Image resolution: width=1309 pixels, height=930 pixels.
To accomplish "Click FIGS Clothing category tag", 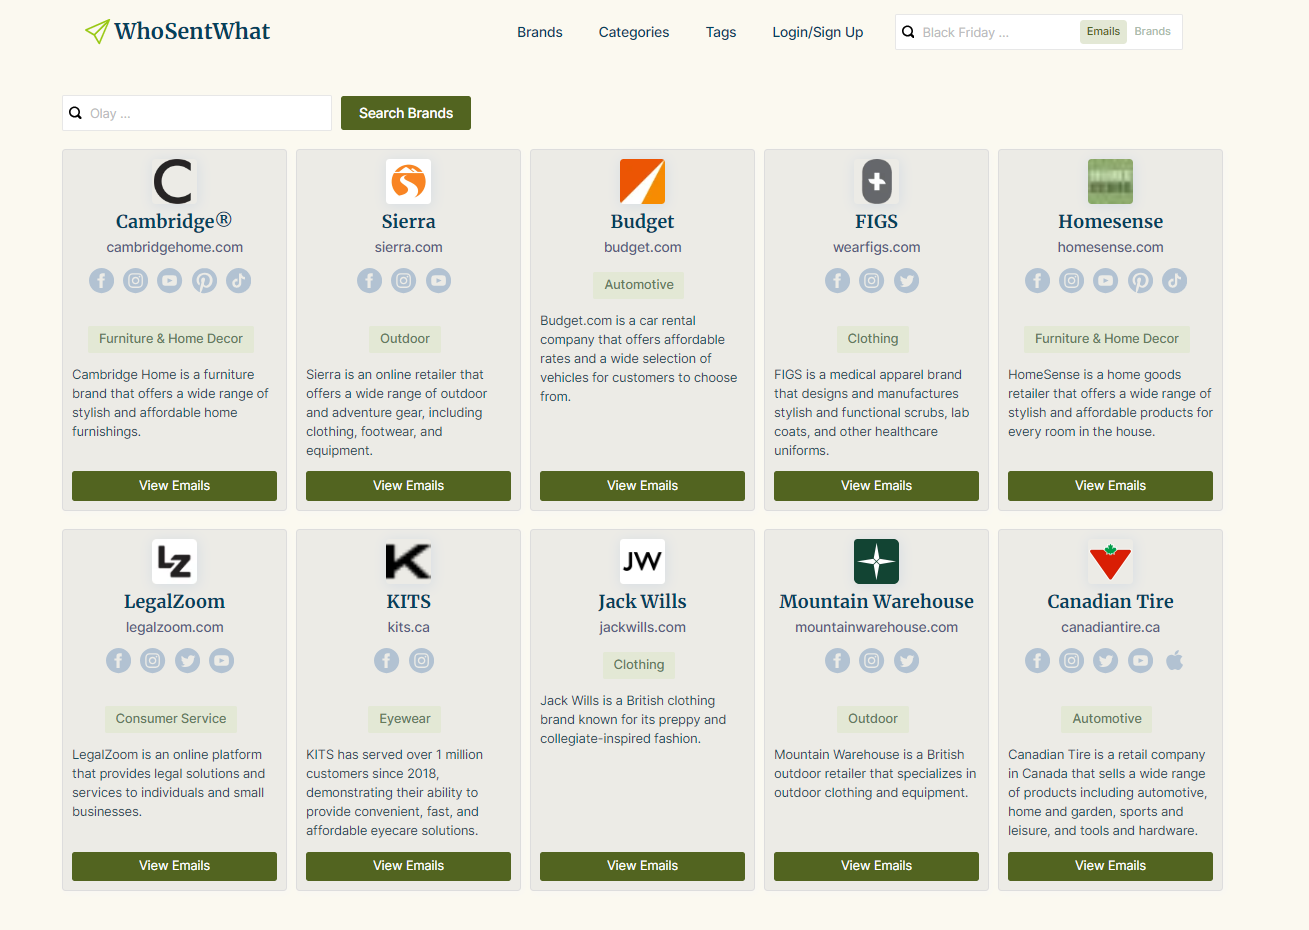I will tap(873, 339).
